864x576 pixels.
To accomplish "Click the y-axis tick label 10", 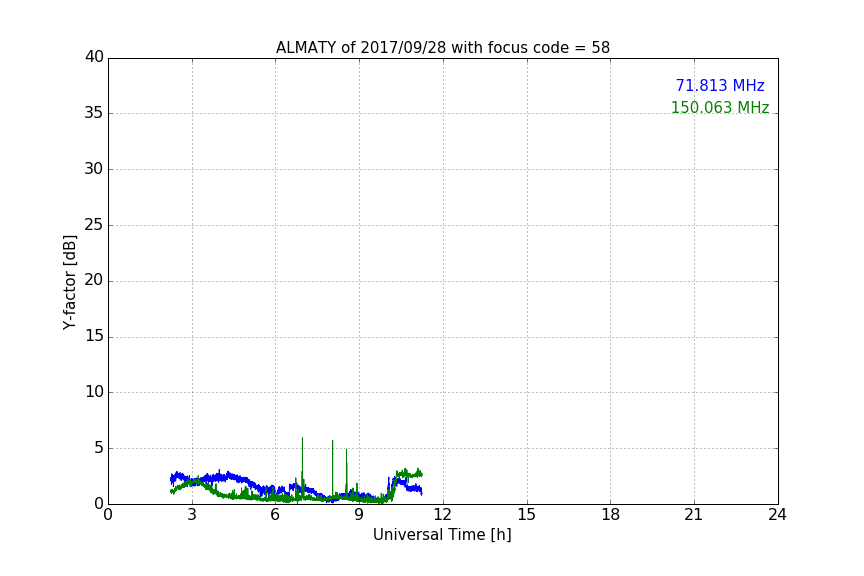I will coord(94,392).
